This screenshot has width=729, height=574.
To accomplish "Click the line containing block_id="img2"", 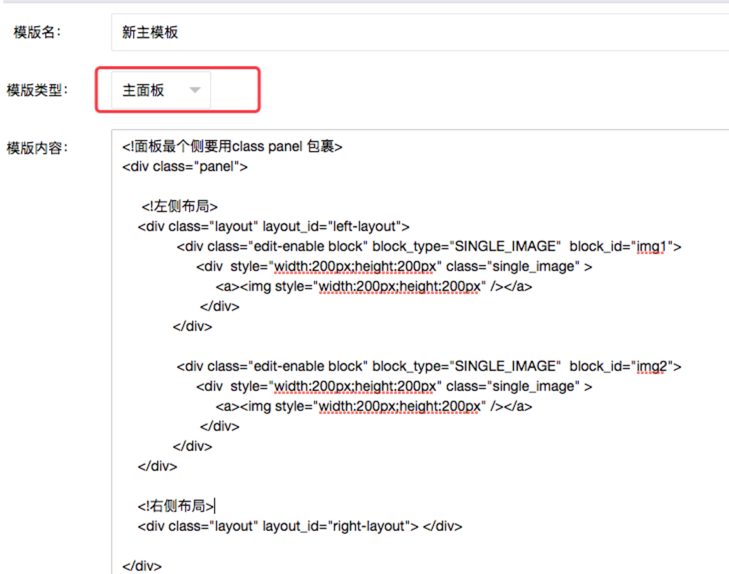I will [429, 366].
